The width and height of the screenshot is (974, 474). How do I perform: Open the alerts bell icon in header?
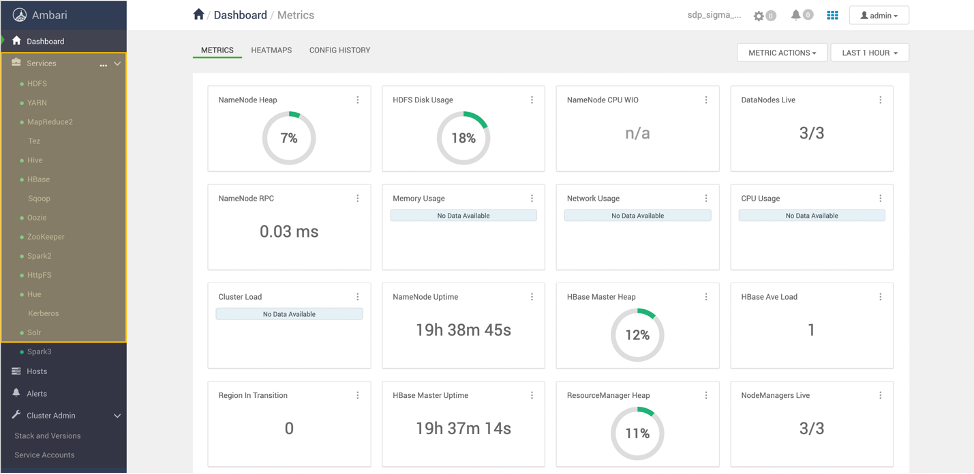coord(796,15)
